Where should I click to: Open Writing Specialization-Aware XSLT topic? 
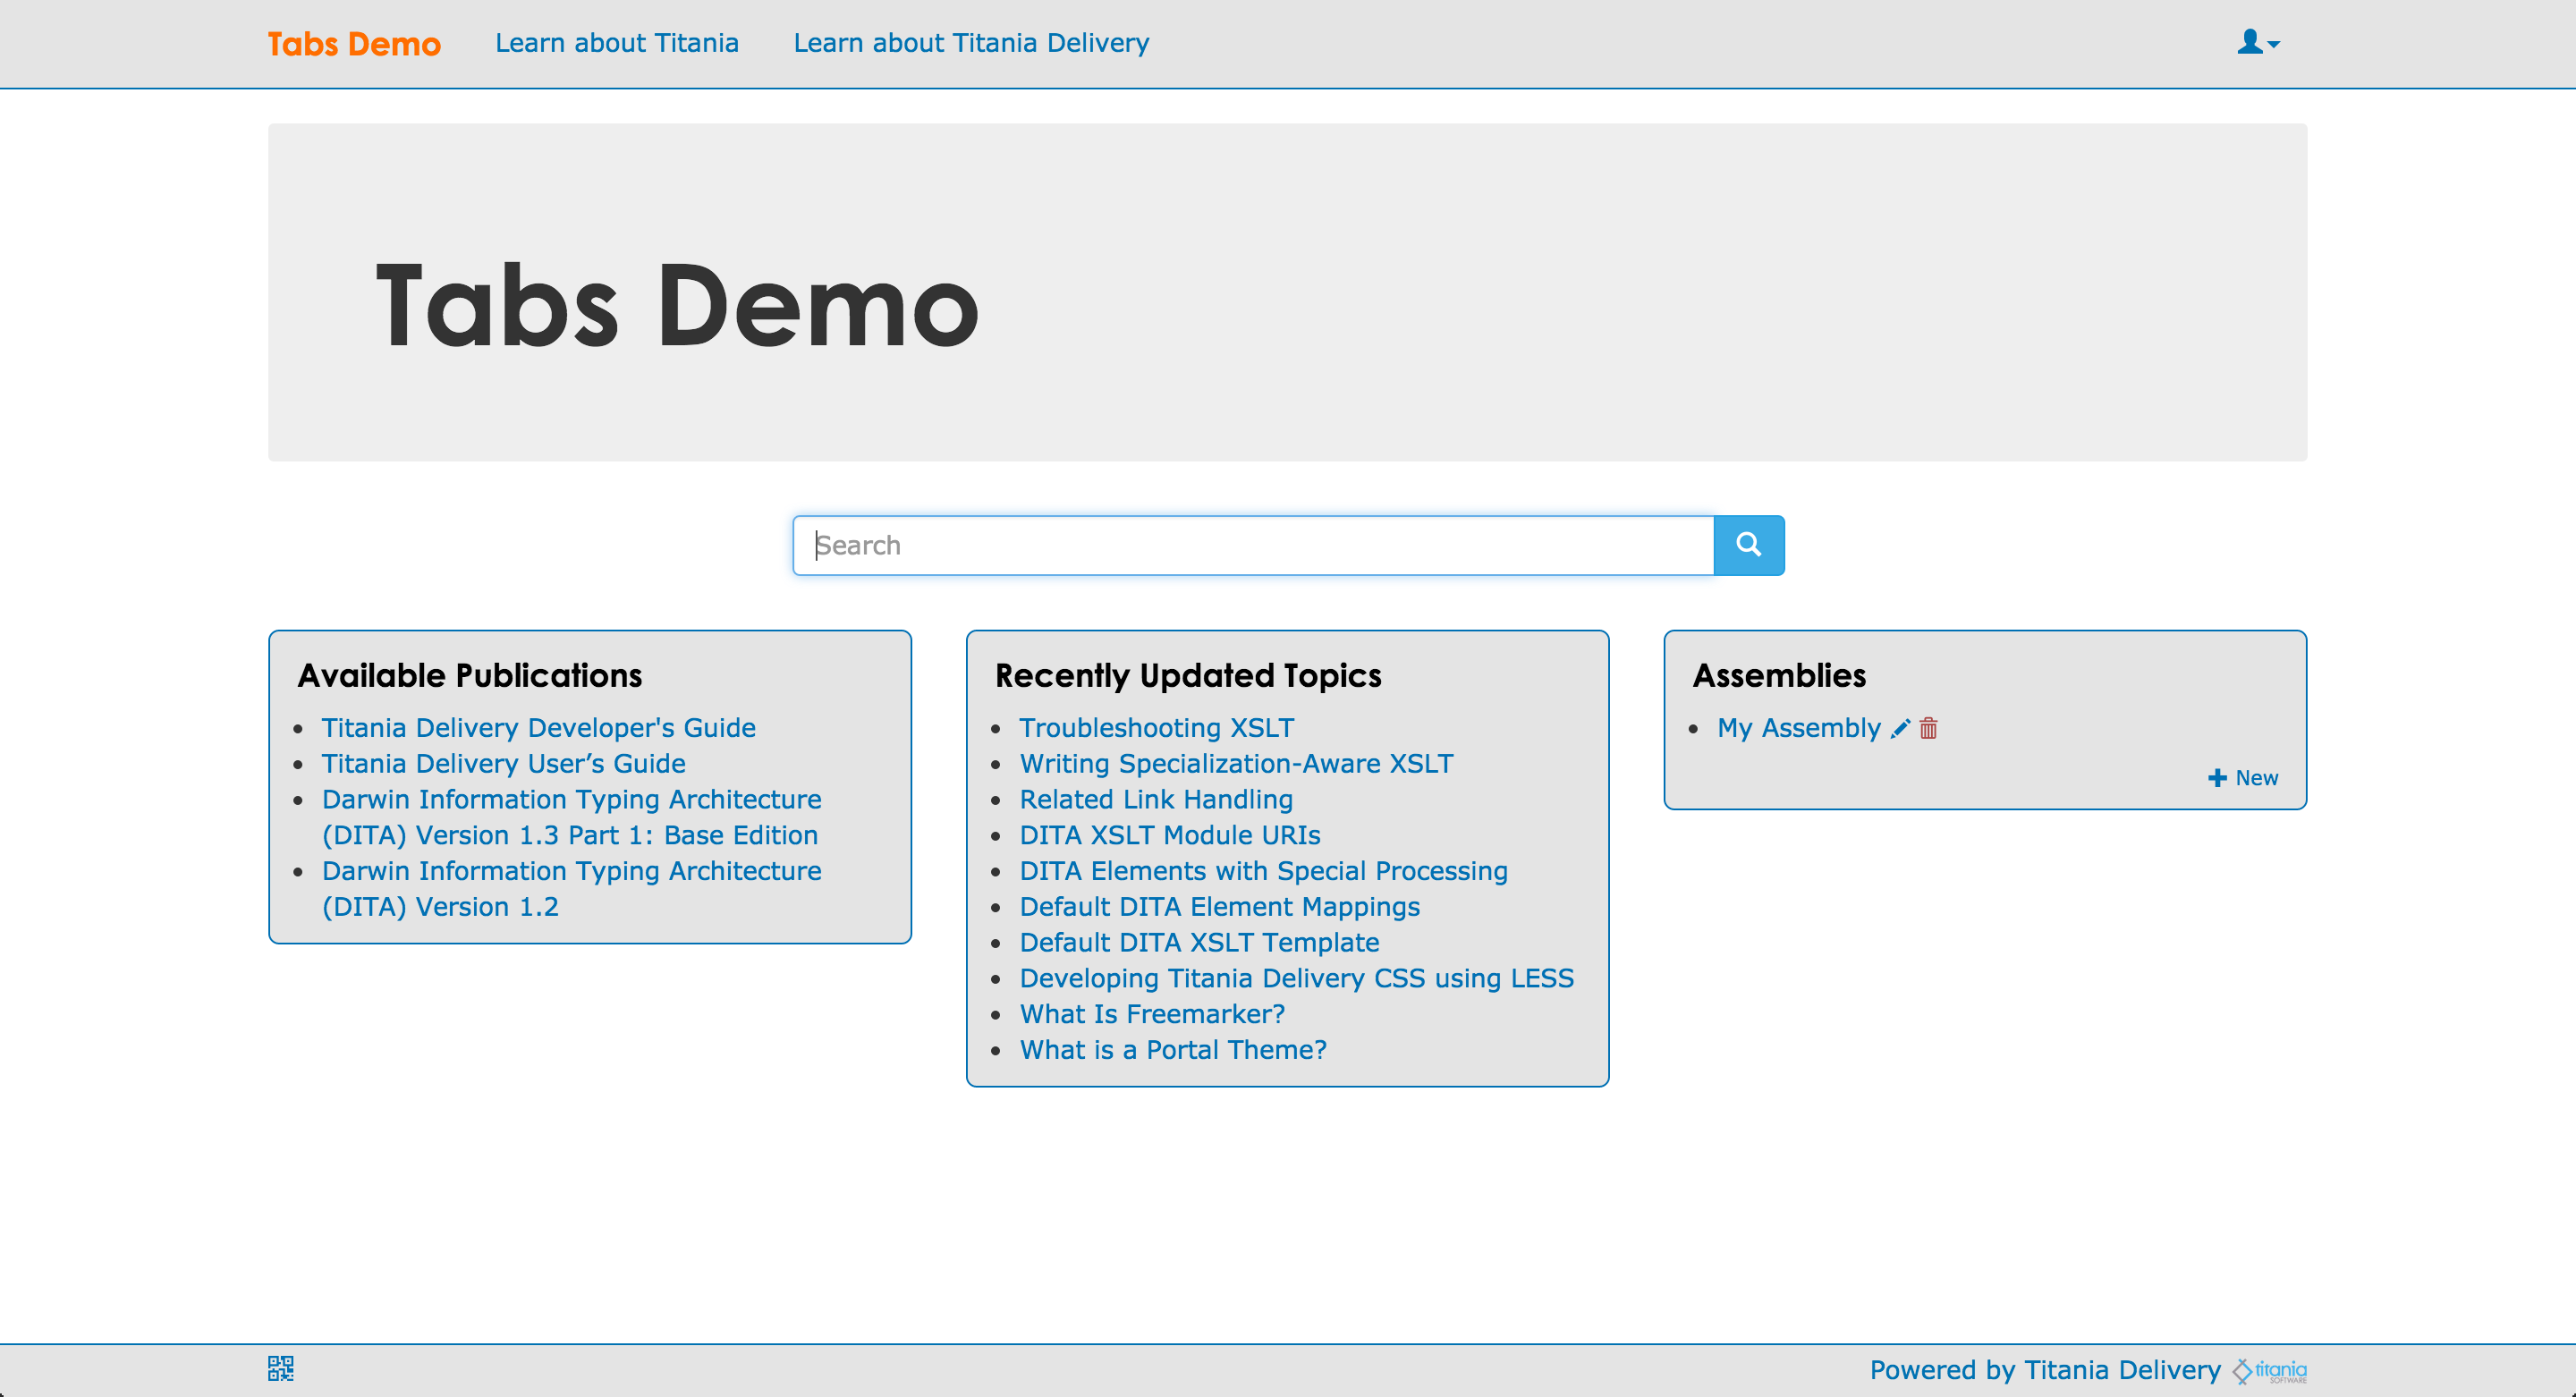click(x=1236, y=764)
